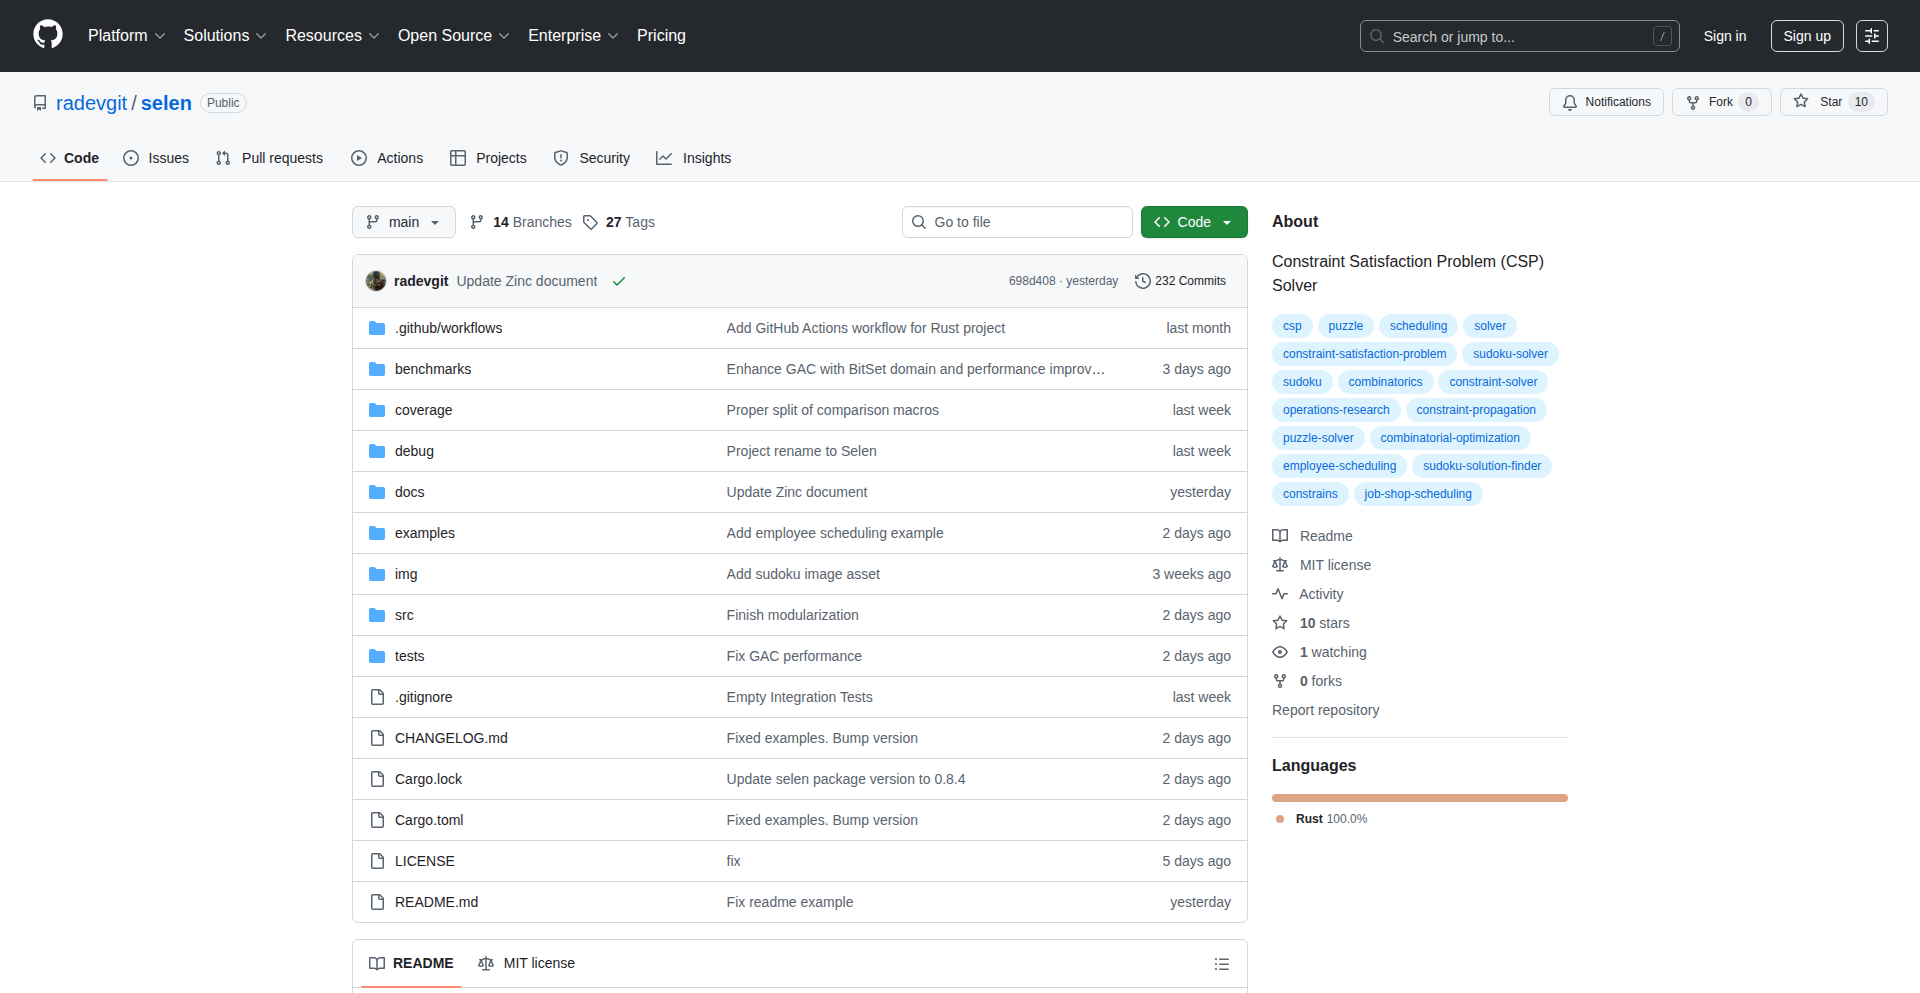This screenshot has height=993, width=1920.
Task: Click the Report repository link
Action: coord(1325,710)
